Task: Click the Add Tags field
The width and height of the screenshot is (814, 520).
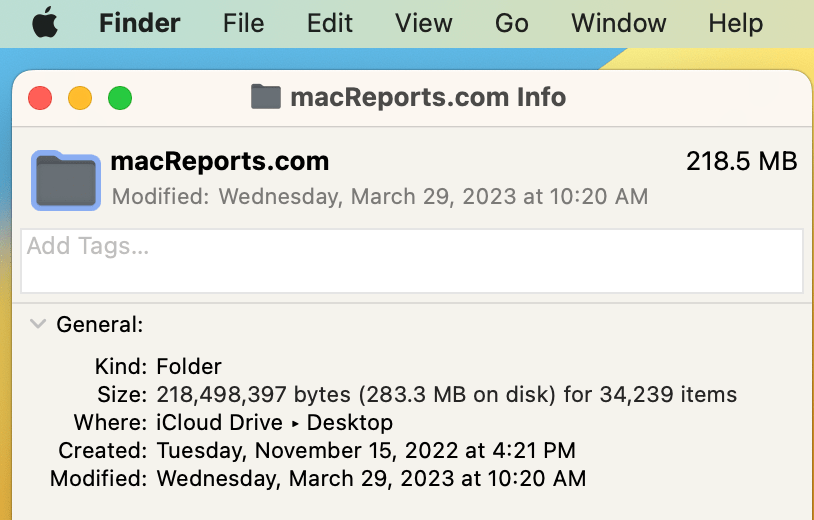Action: point(412,261)
